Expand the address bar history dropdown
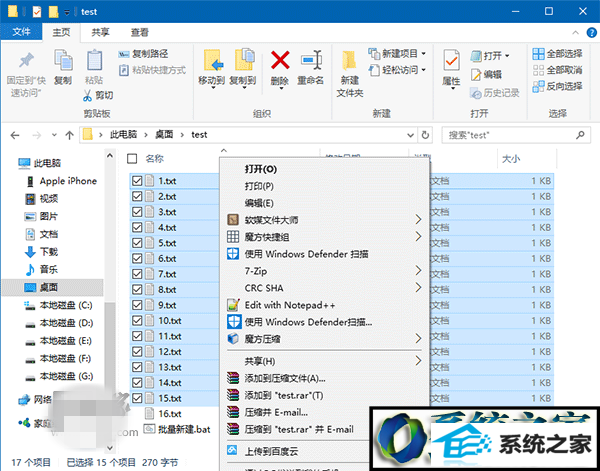 (x=410, y=135)
